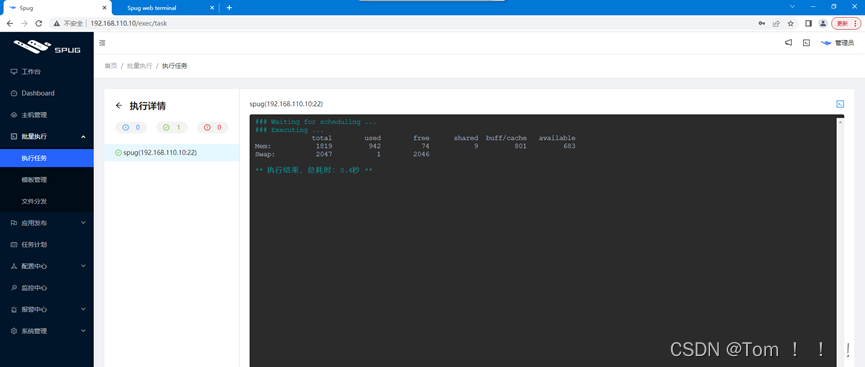Click the SPUG logo
This screenshot has height=367, width=865.
click(x=47, y=47)
